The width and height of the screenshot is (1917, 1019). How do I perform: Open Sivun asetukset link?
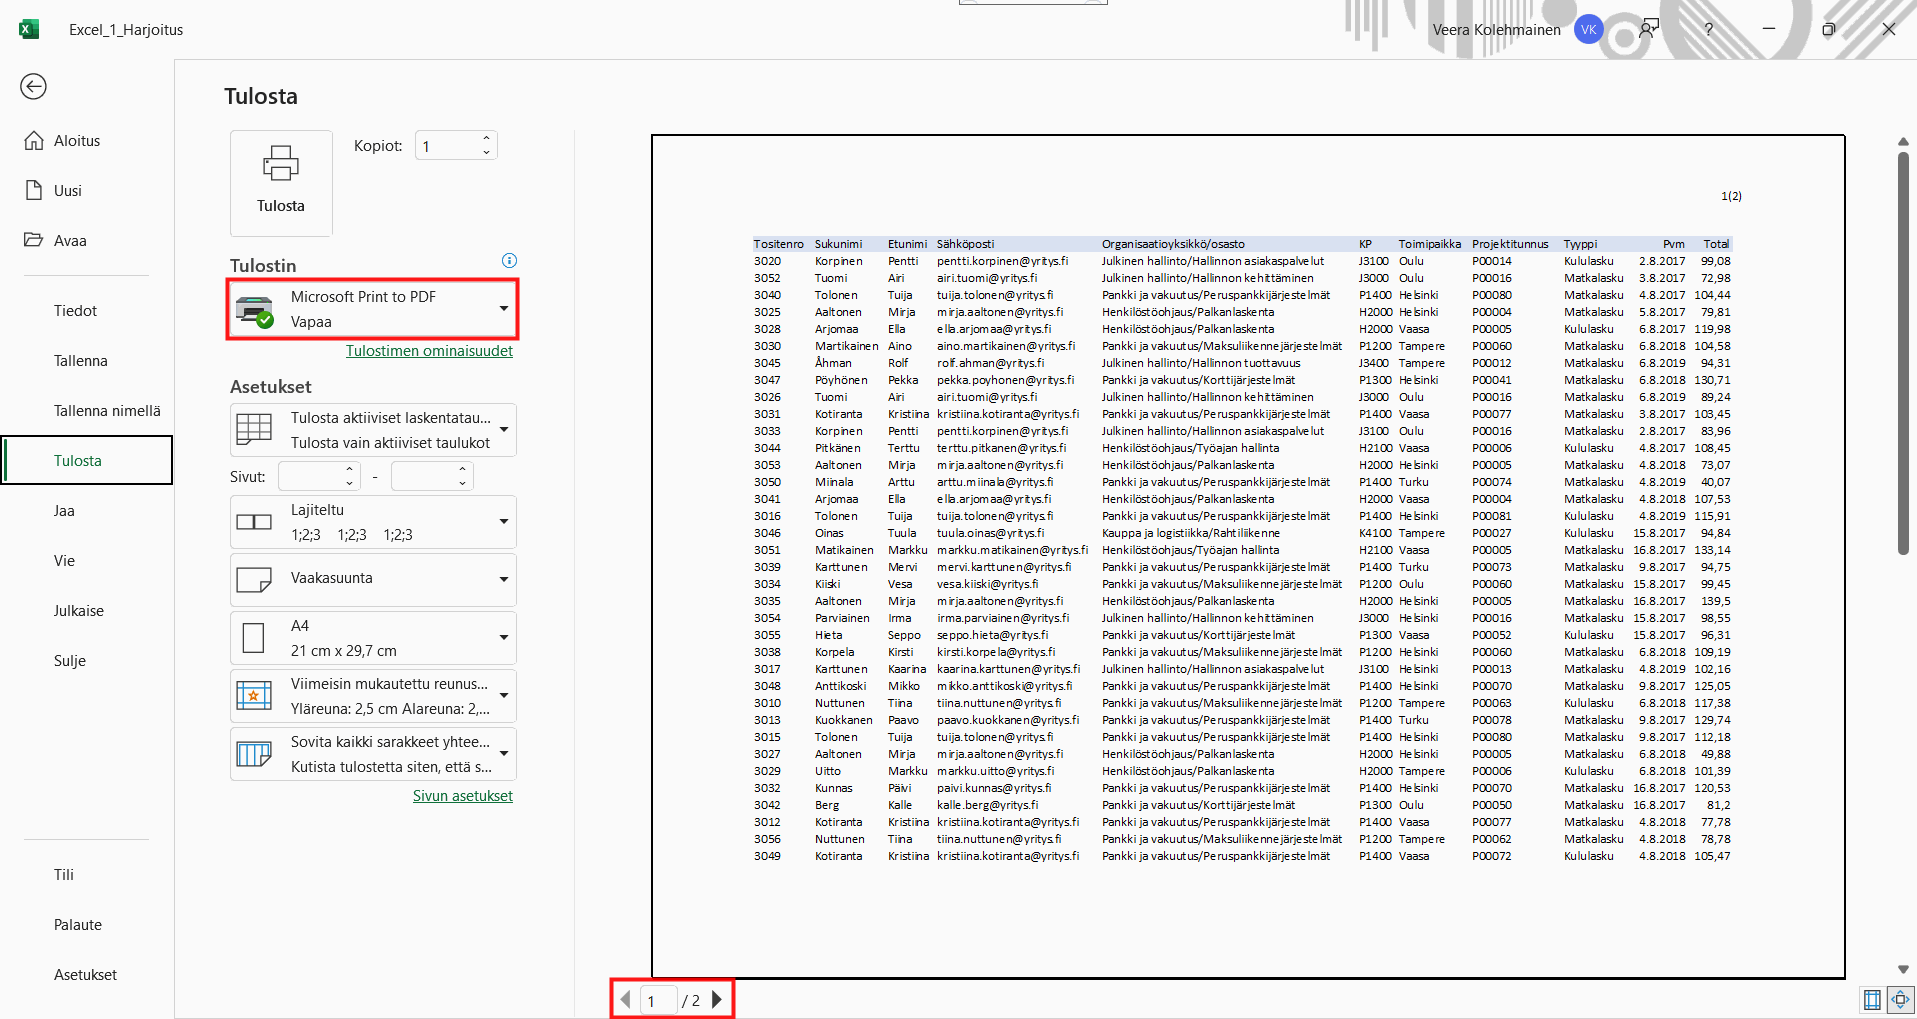pos(463,796)
